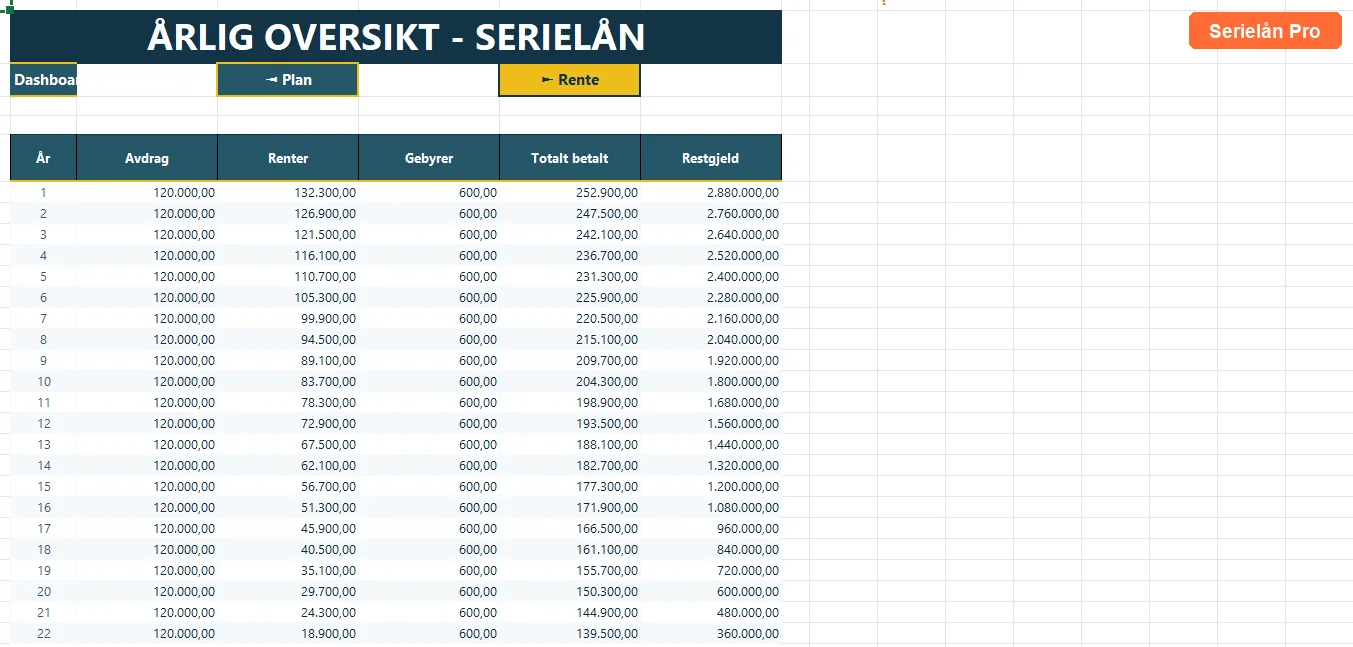This screenshot has height=647, width=1353.
Task: Select the Restgjeld column header
Action: [711, 158]
